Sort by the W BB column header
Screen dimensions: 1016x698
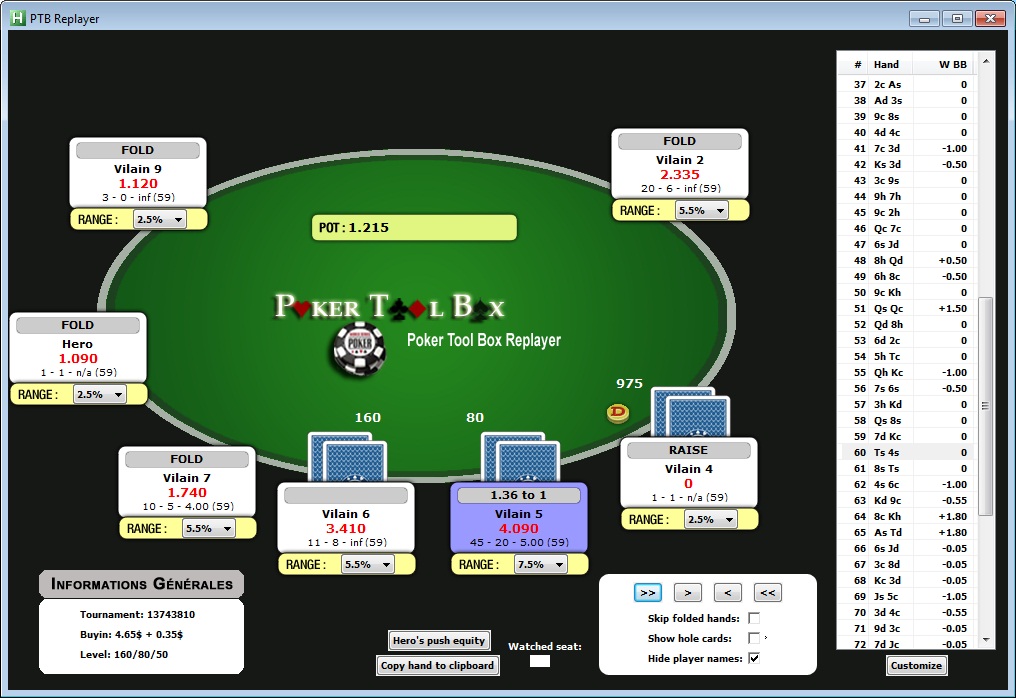tap(943, 64)
